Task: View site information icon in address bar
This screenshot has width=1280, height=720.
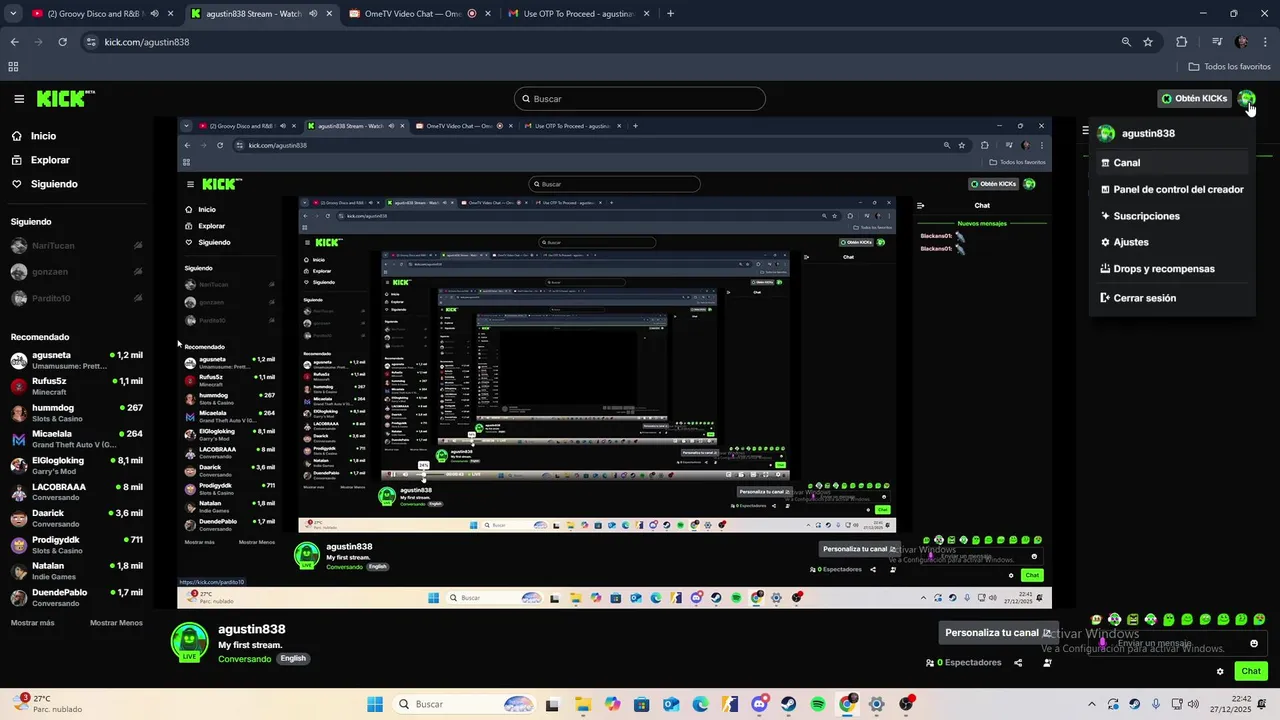Action: [92, 42]
